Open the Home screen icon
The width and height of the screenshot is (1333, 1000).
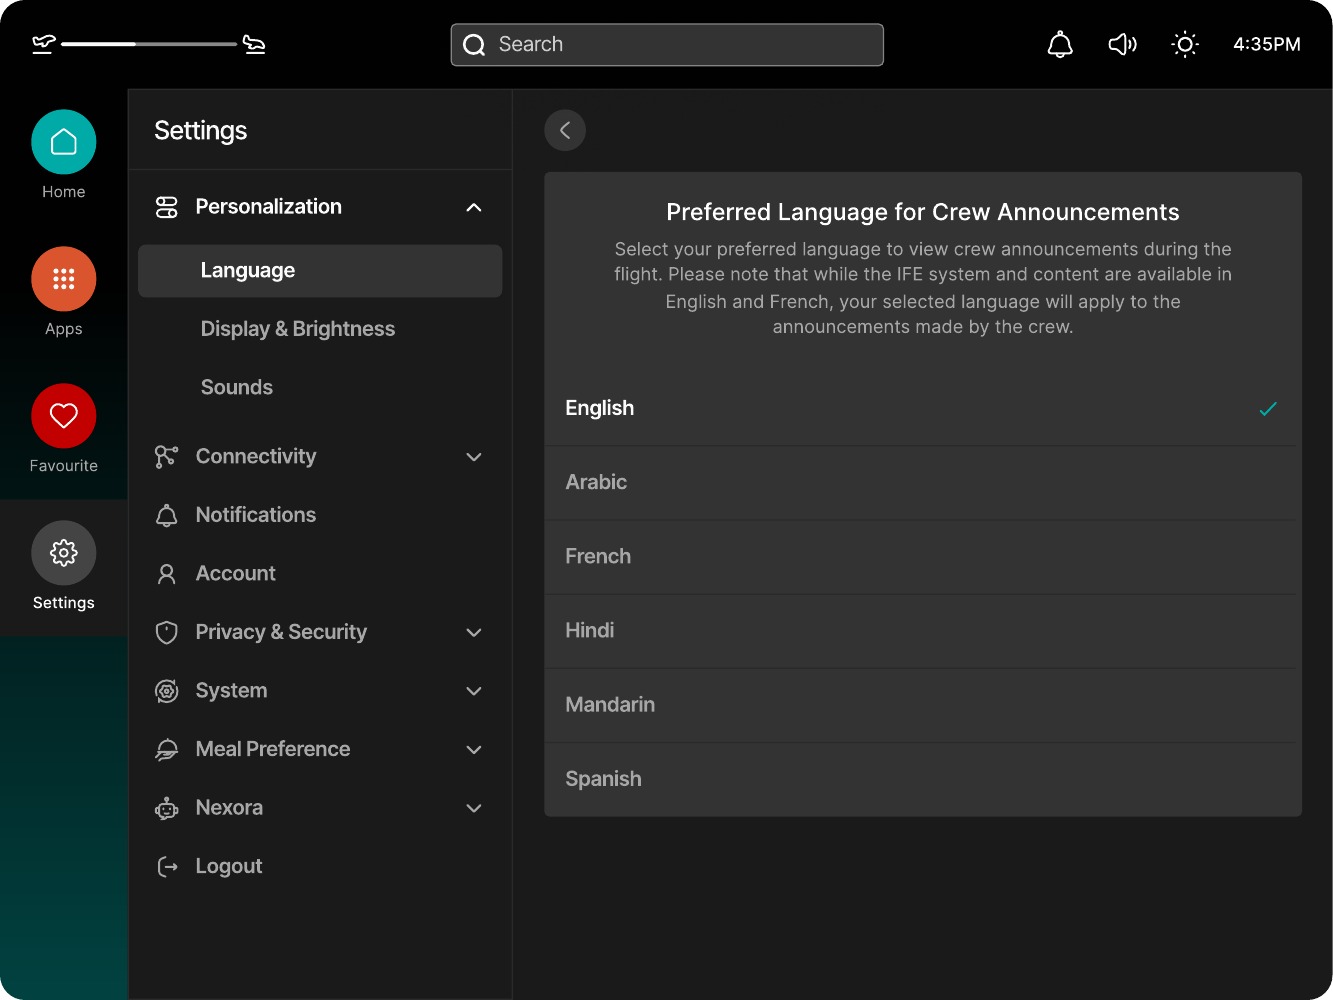coord(64,142)
